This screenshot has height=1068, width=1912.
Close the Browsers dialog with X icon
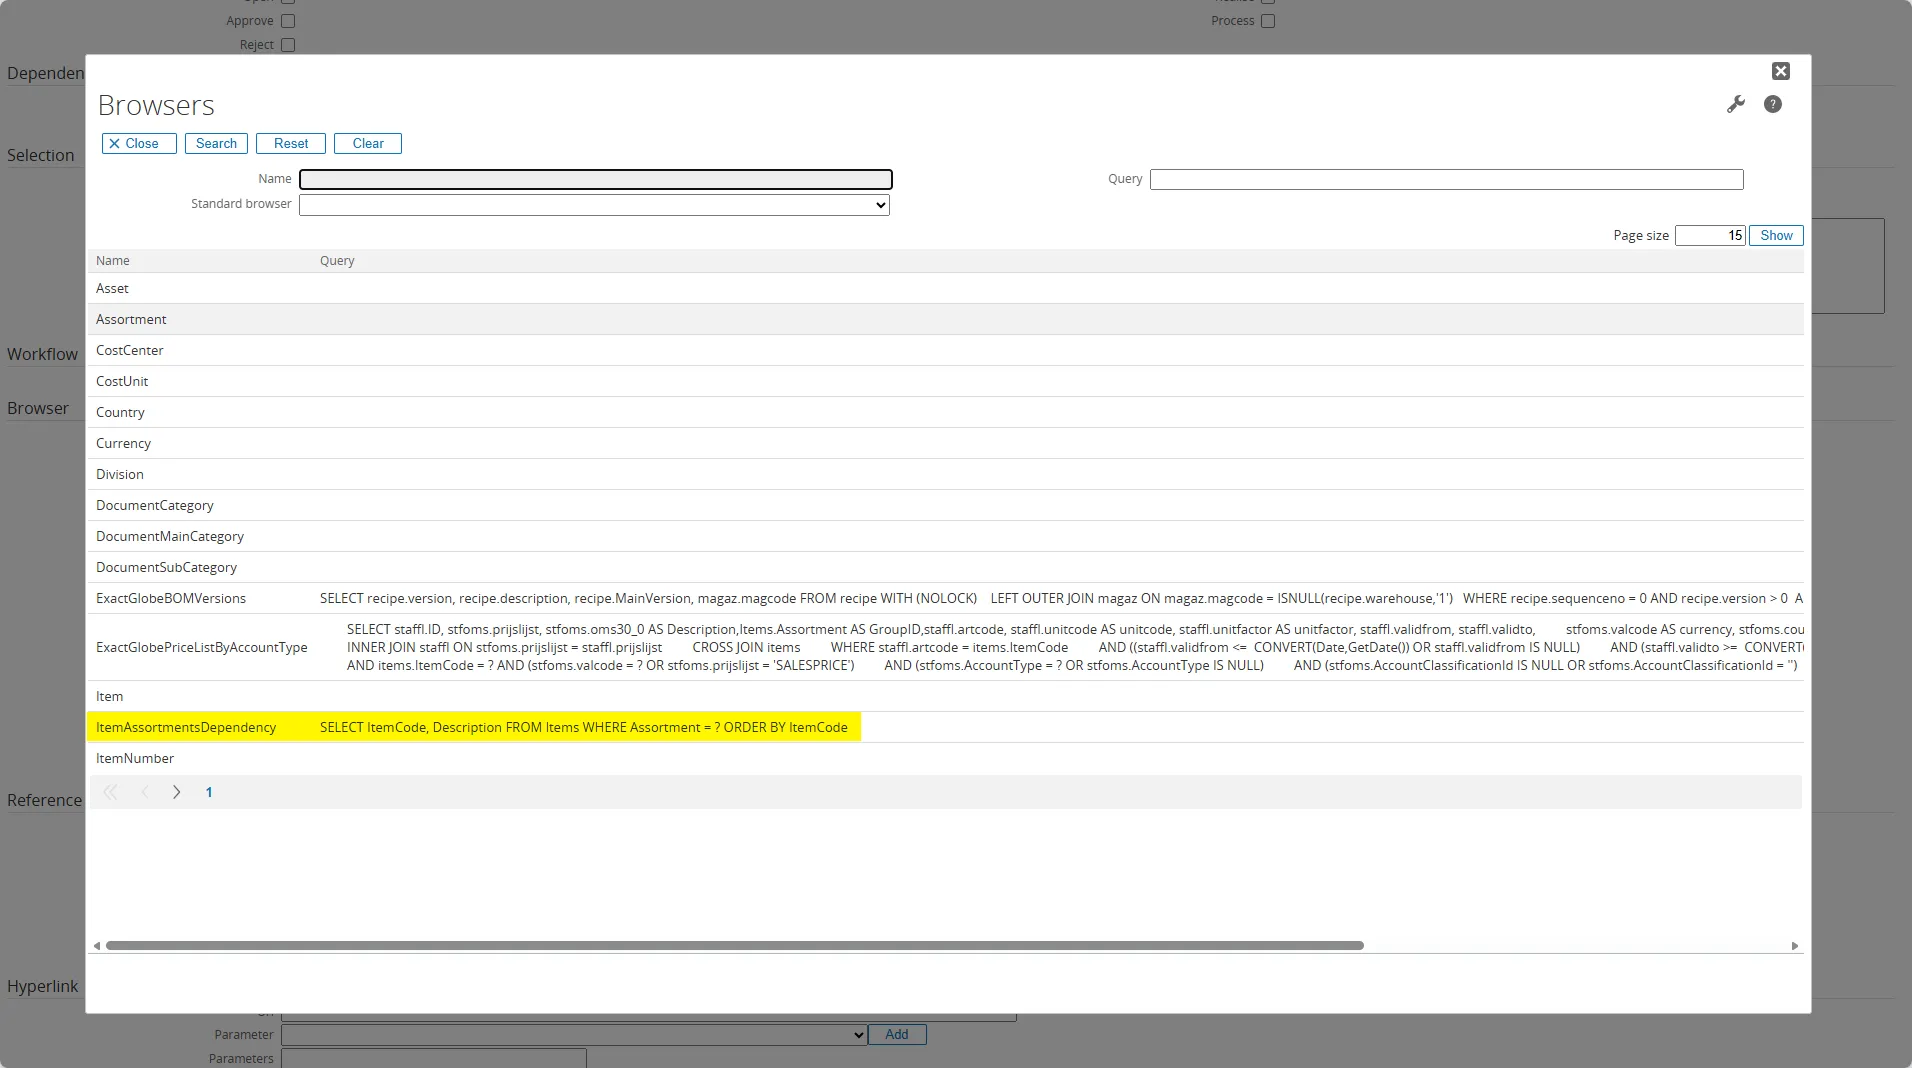1781,71
